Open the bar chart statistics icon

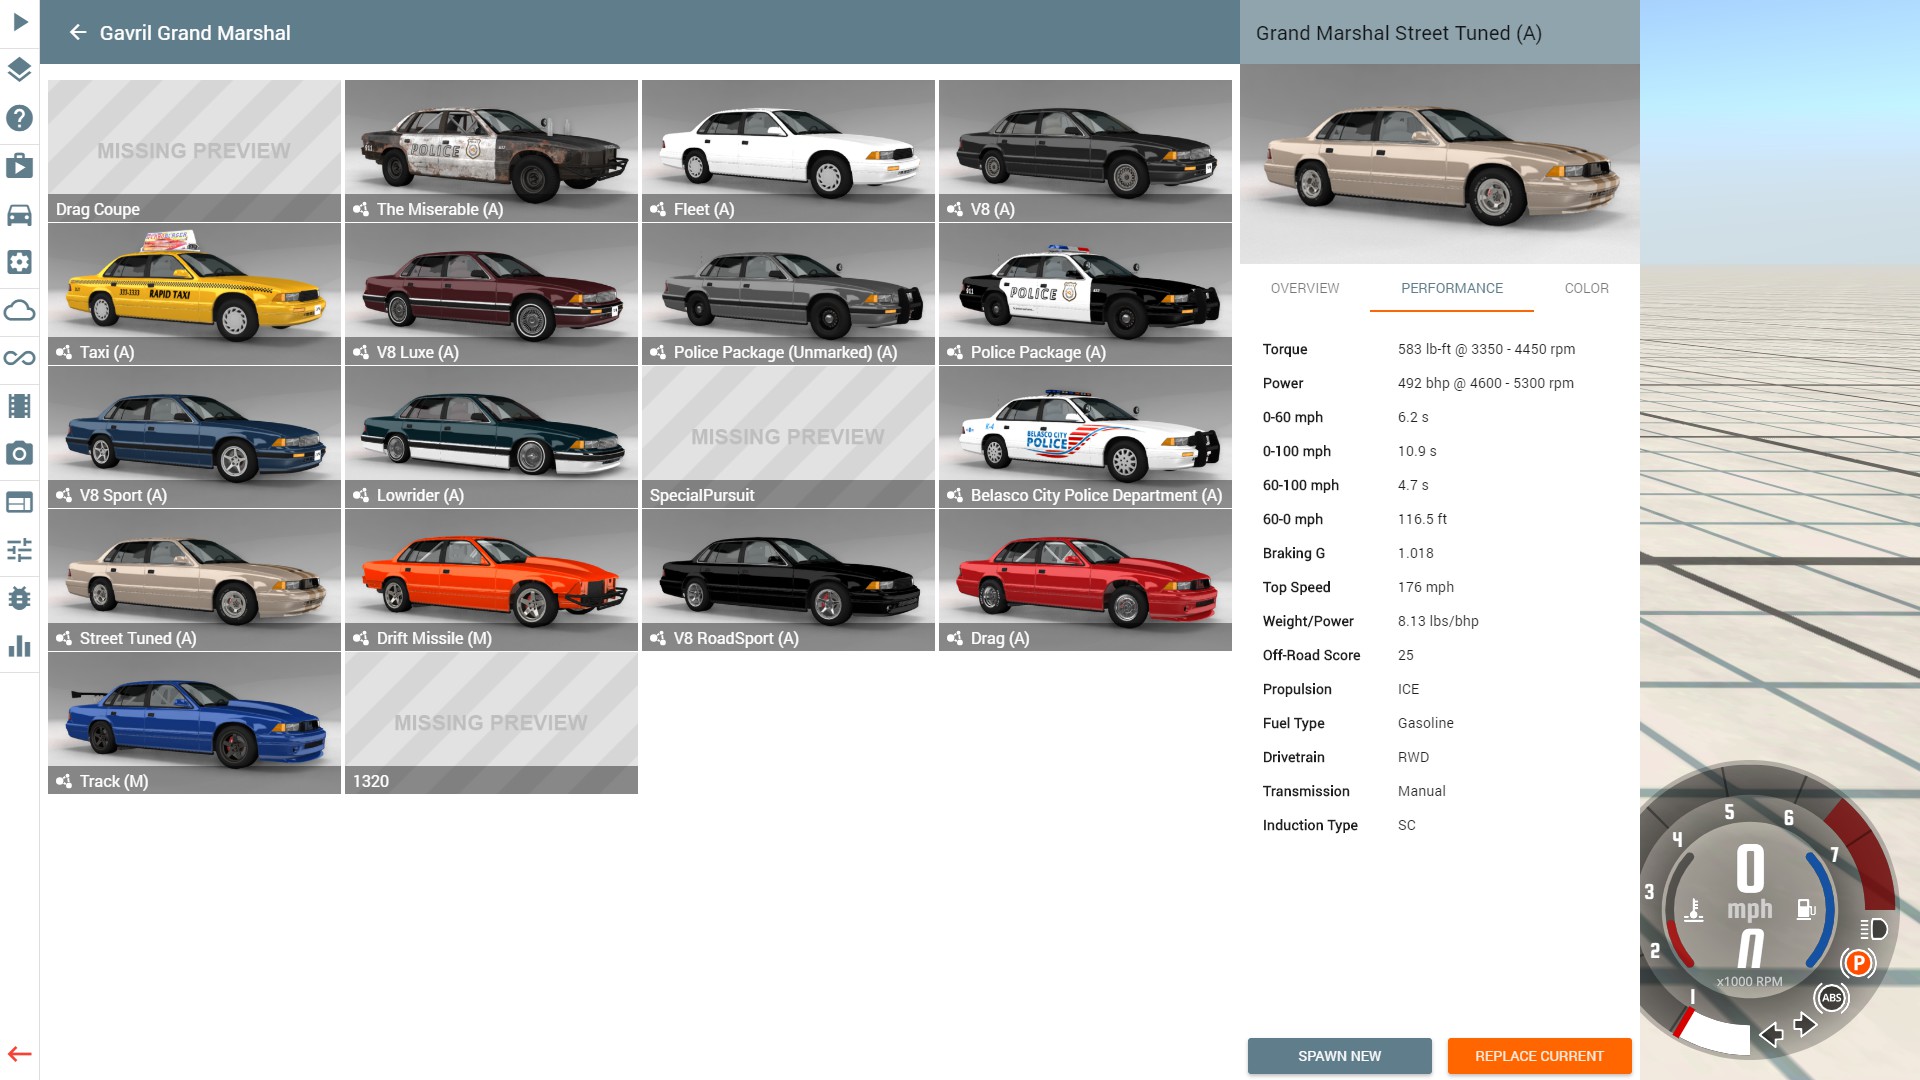(19, 646)
